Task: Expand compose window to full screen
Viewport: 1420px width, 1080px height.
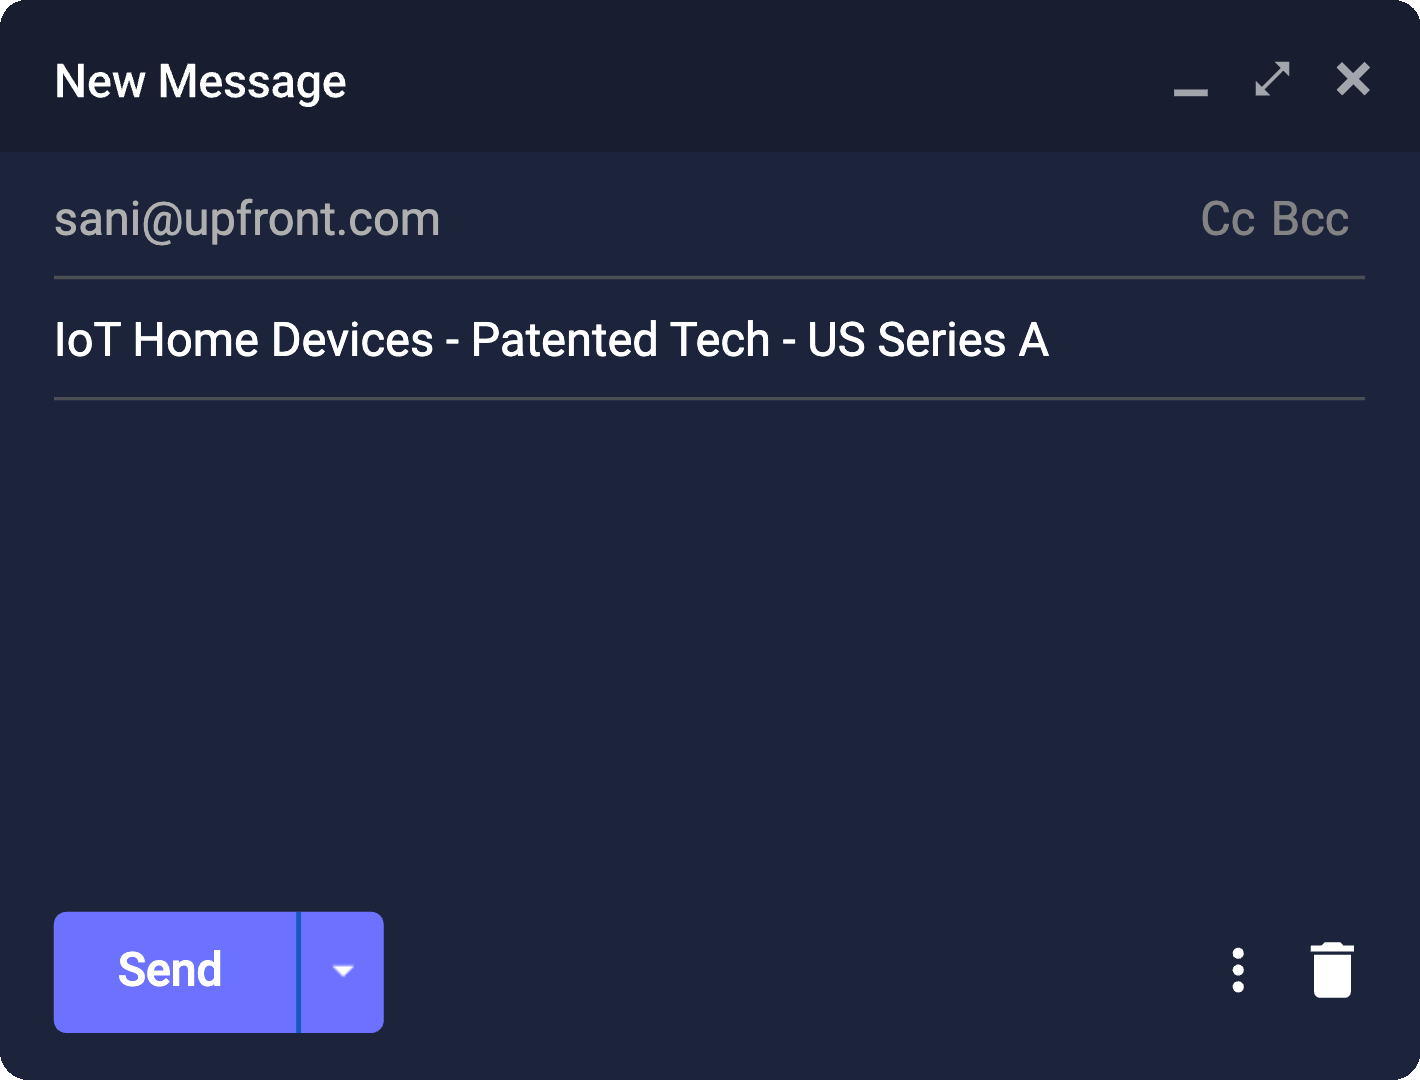Action: 1272,80
